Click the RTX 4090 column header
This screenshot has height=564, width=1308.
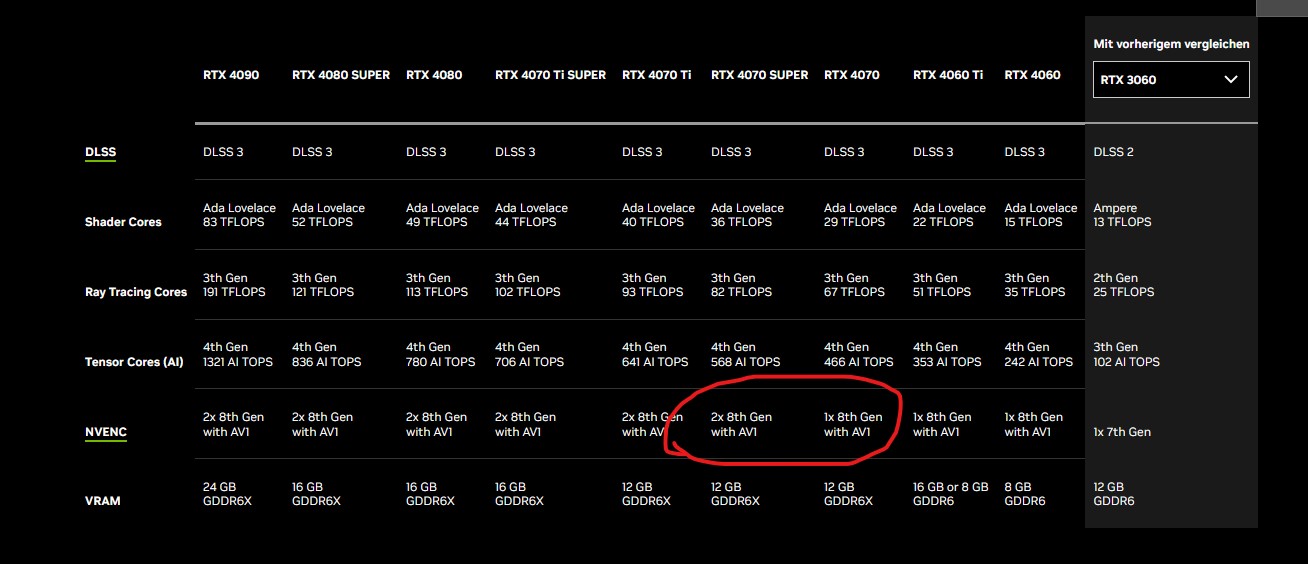coord(231,75)
